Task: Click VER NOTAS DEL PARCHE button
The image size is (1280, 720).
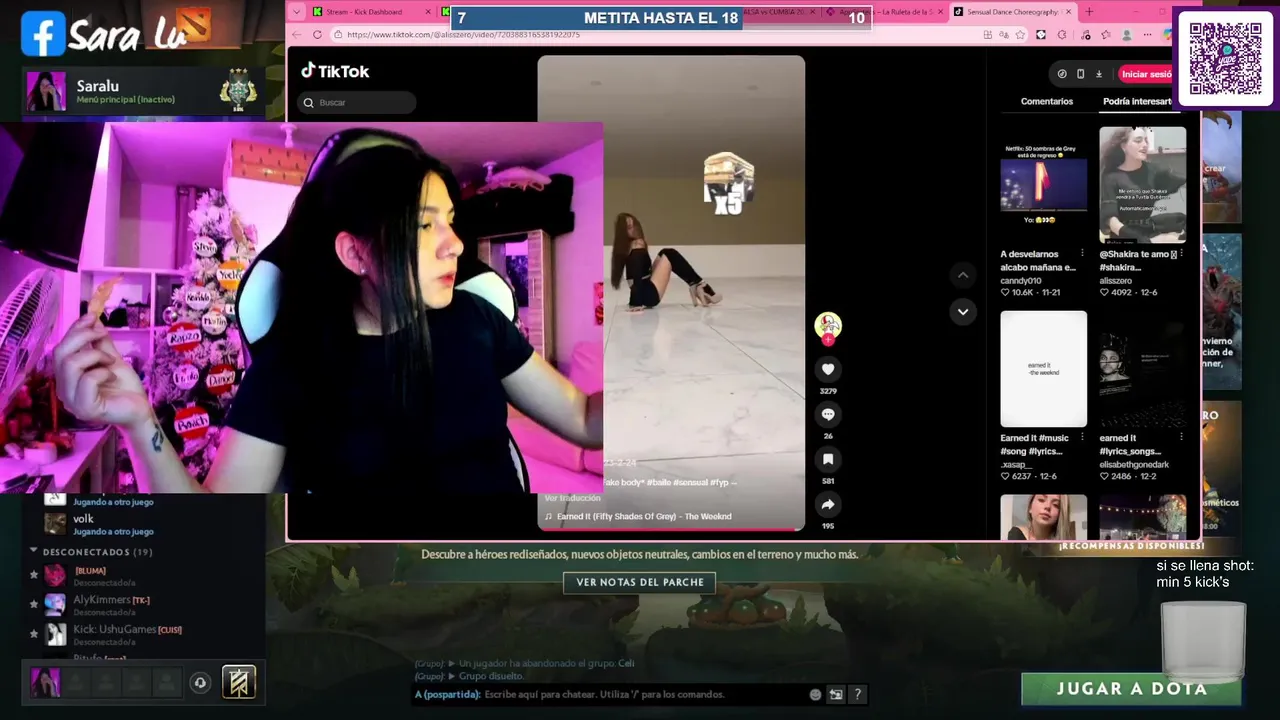Action: point(640,582)
